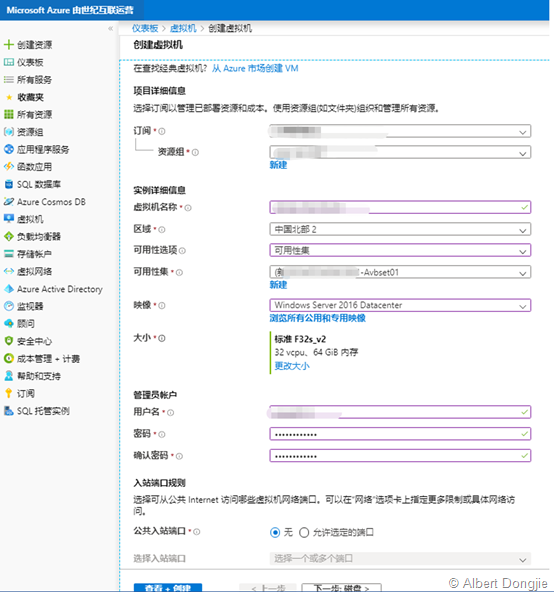Image resolution: width=554 pixels, height=592 pixels.
Task: Click the 虚拟机 monitor icon in sidebar
Action: (8, 219)
